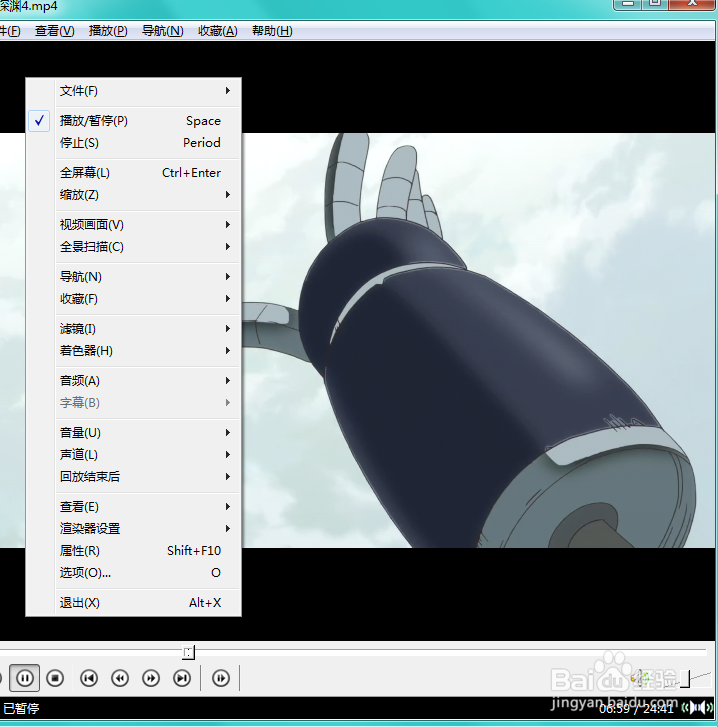
Task: Open the 播放(P) menu in the menu bar
Action: point(108,31)
